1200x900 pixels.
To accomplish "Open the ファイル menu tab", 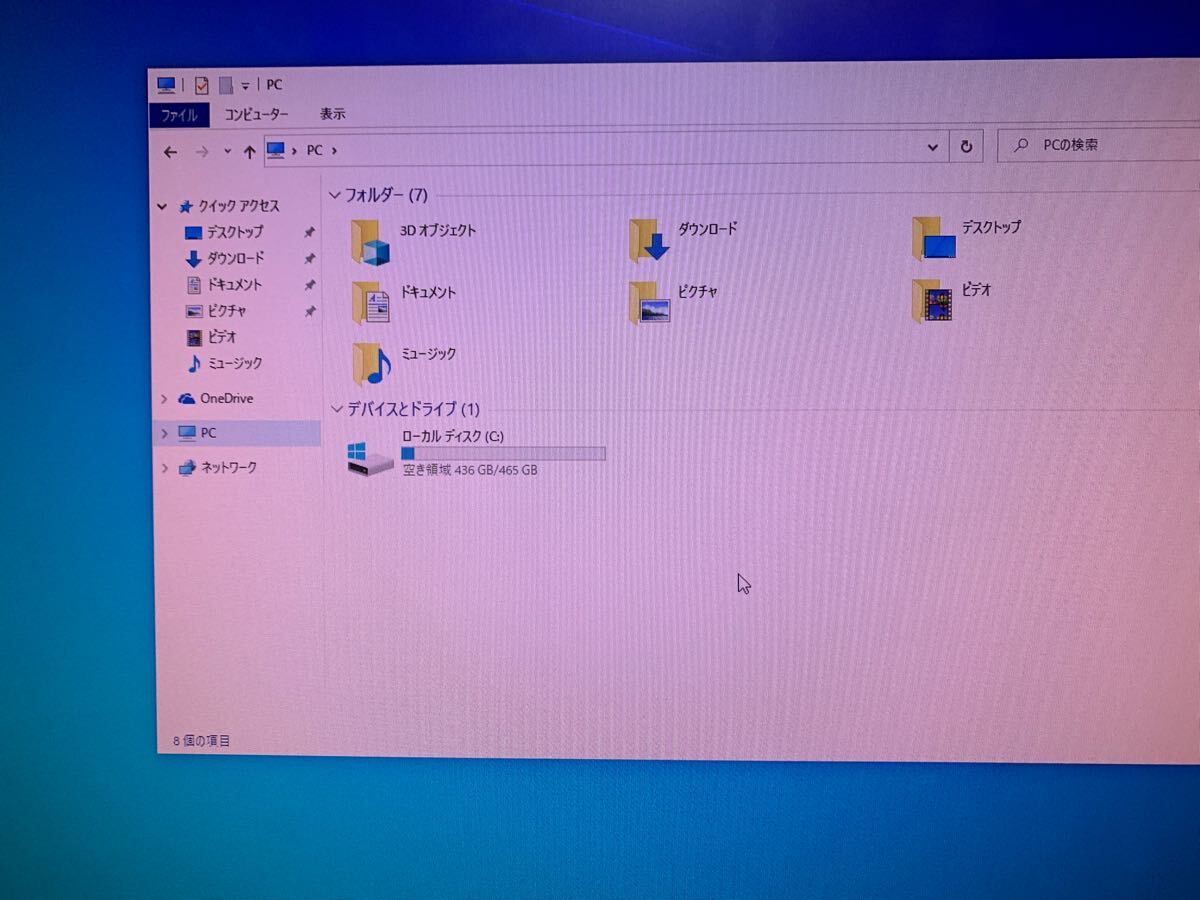I will pyautogui.click(x=180, y=115).
